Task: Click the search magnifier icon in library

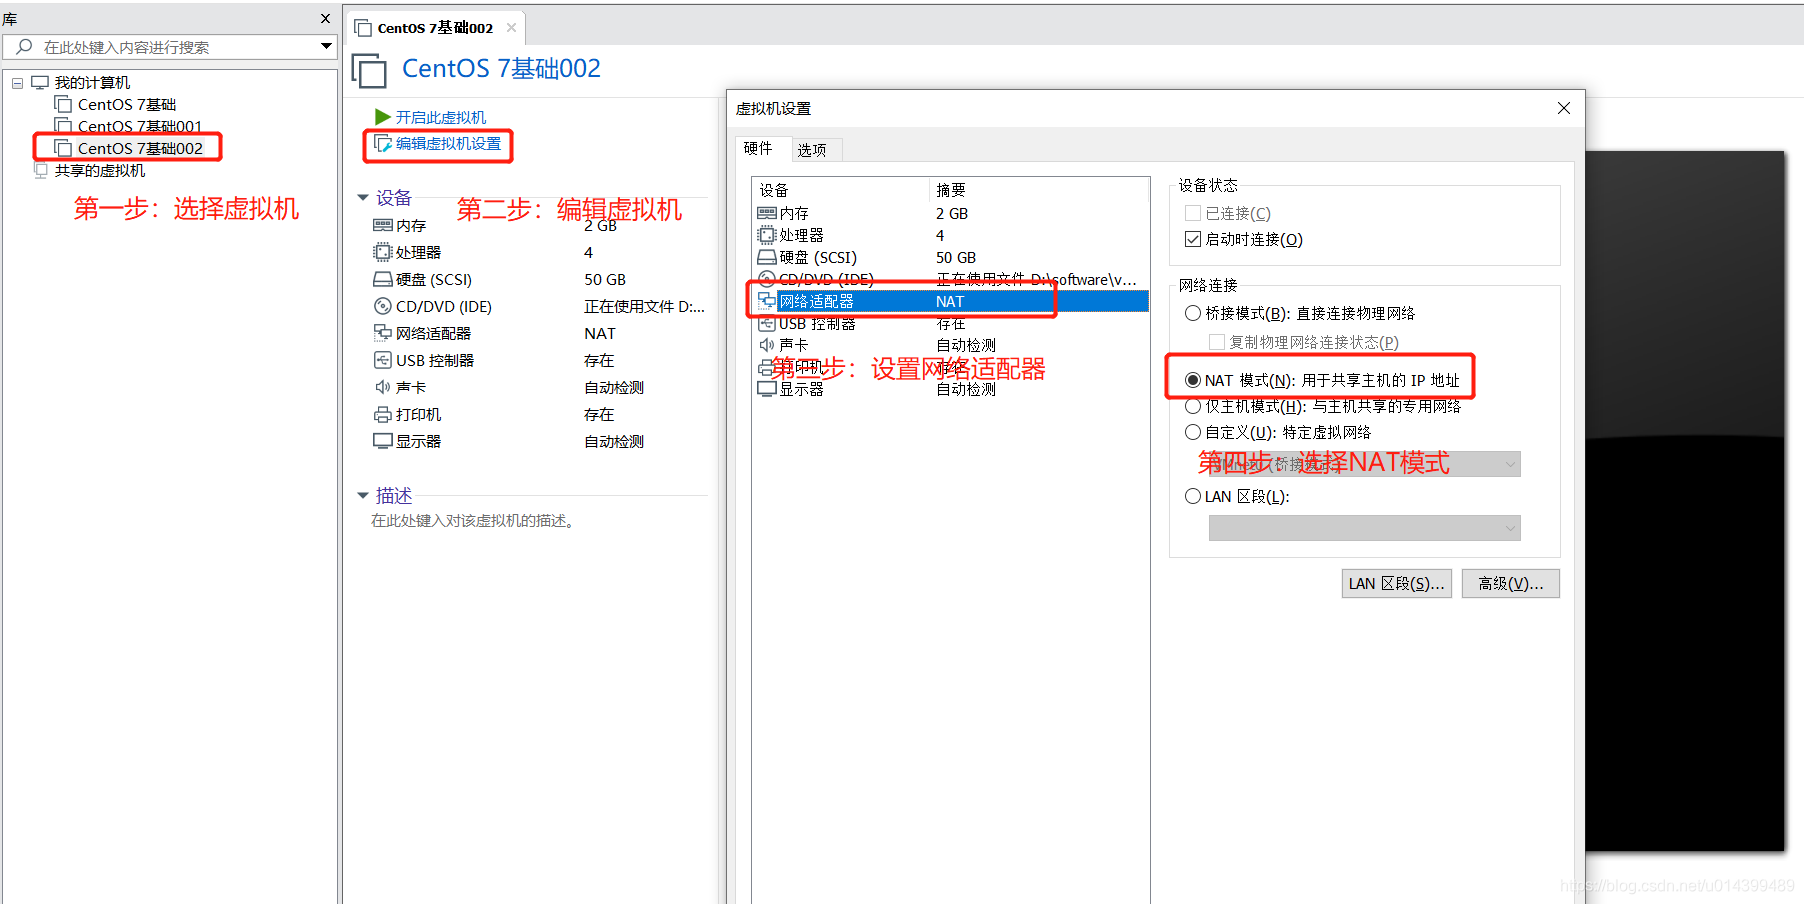Action: pyautogui.click(x=24, y=47)
